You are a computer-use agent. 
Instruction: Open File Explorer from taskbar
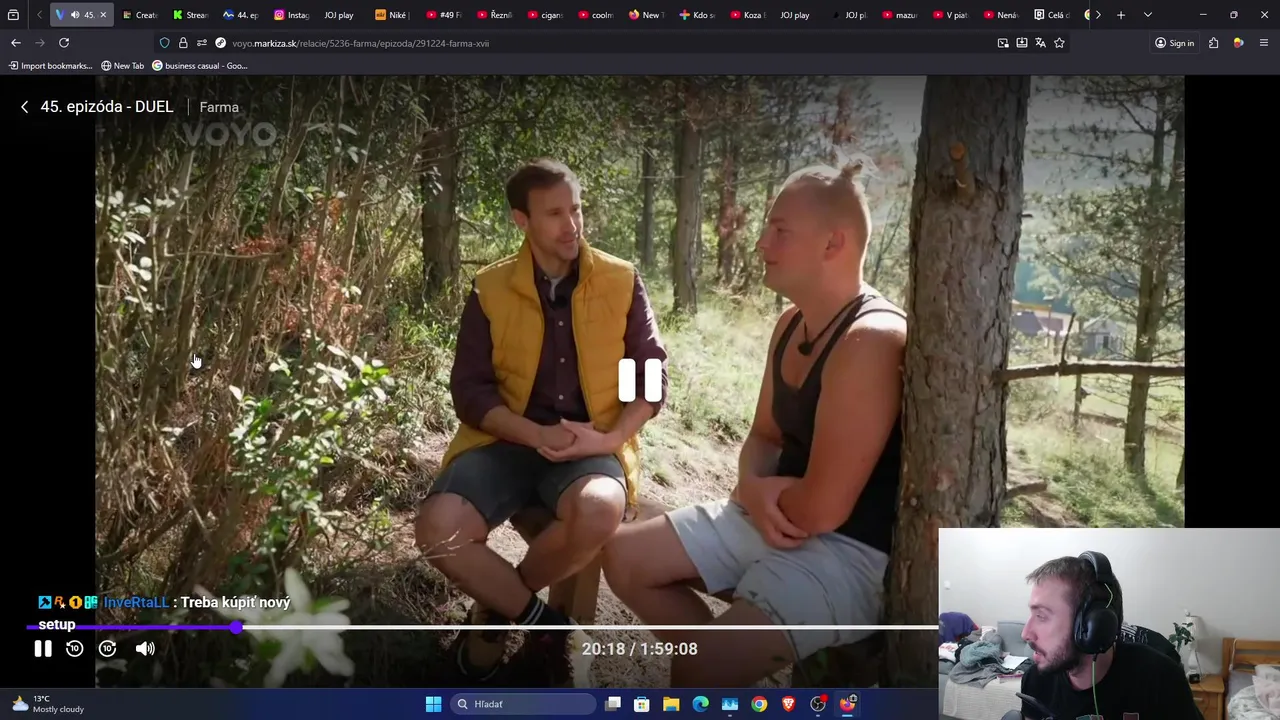tap(671, 704)
